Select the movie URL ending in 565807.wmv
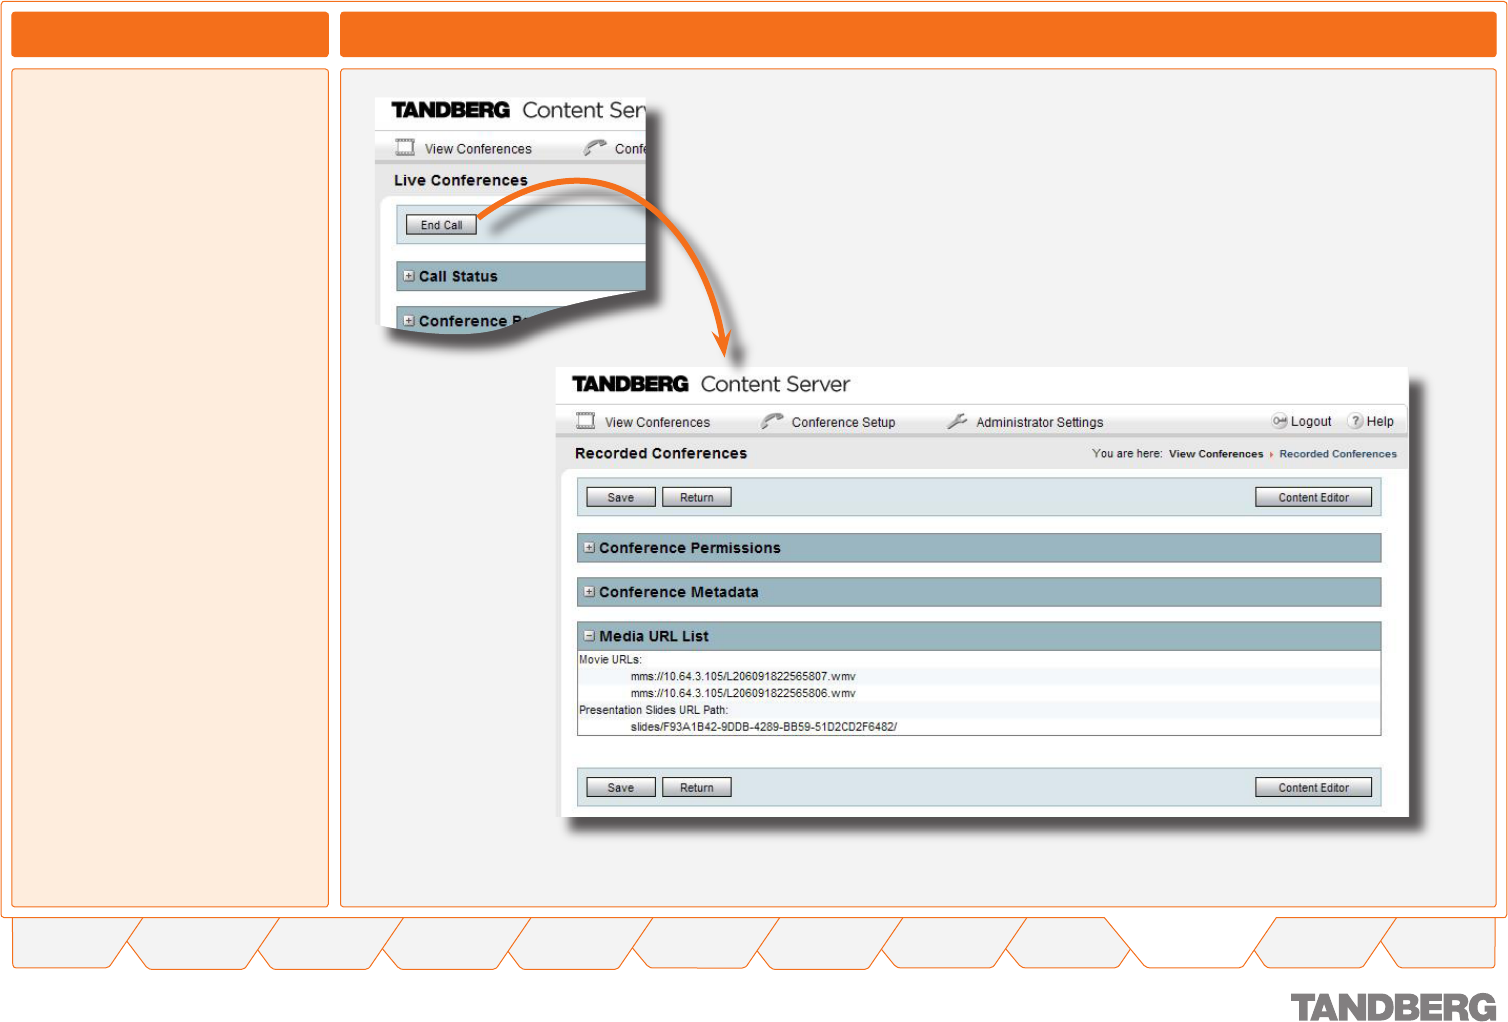Viewport: 1508px width, 1022px height. coord(743,676)
